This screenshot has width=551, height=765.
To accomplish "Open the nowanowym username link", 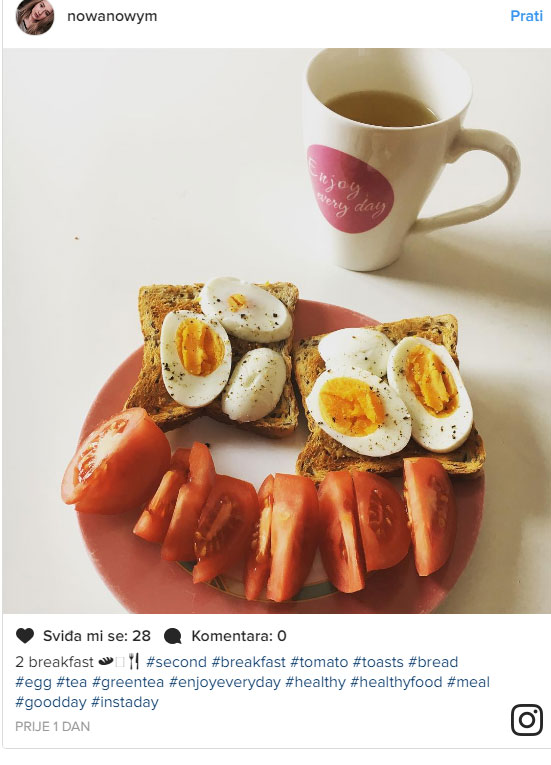I will 112,16.
